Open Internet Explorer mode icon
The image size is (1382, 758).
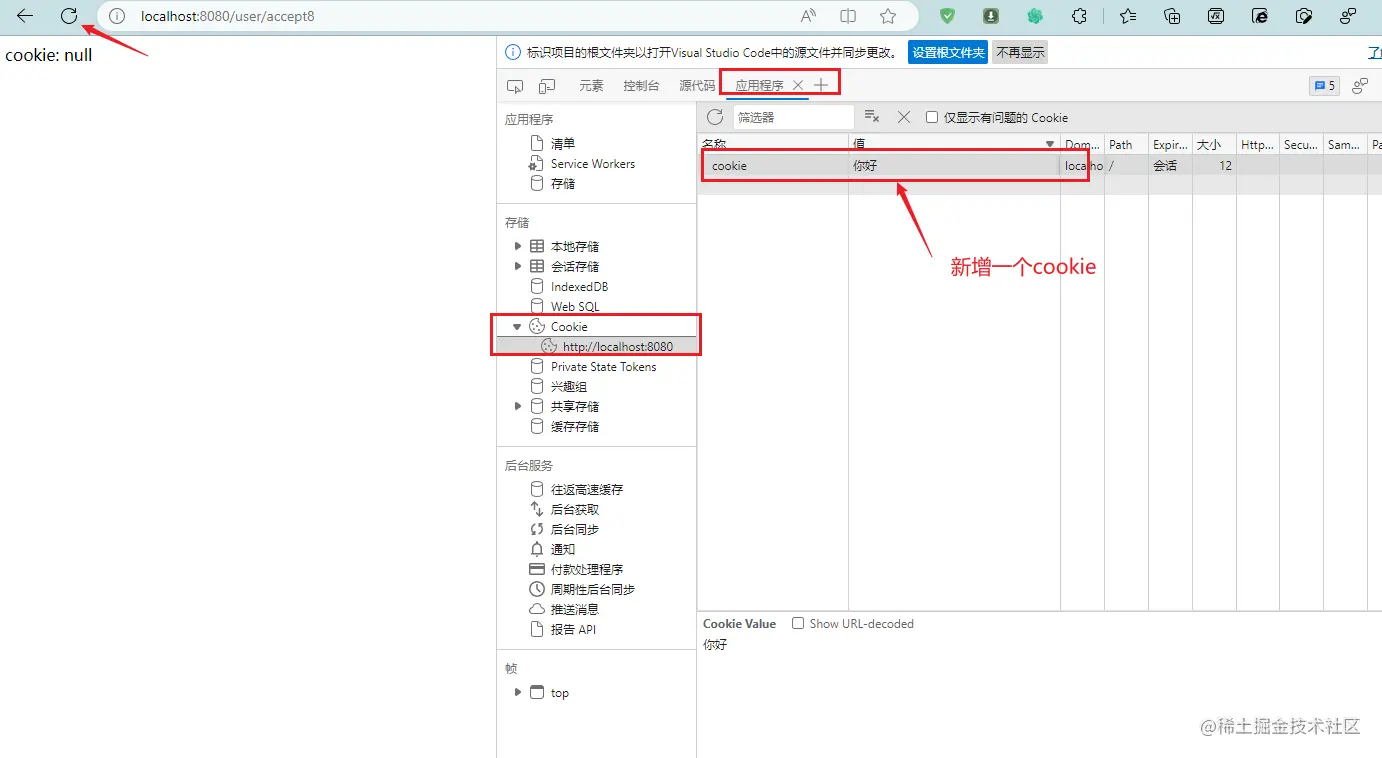click(x=1260, y=16)
